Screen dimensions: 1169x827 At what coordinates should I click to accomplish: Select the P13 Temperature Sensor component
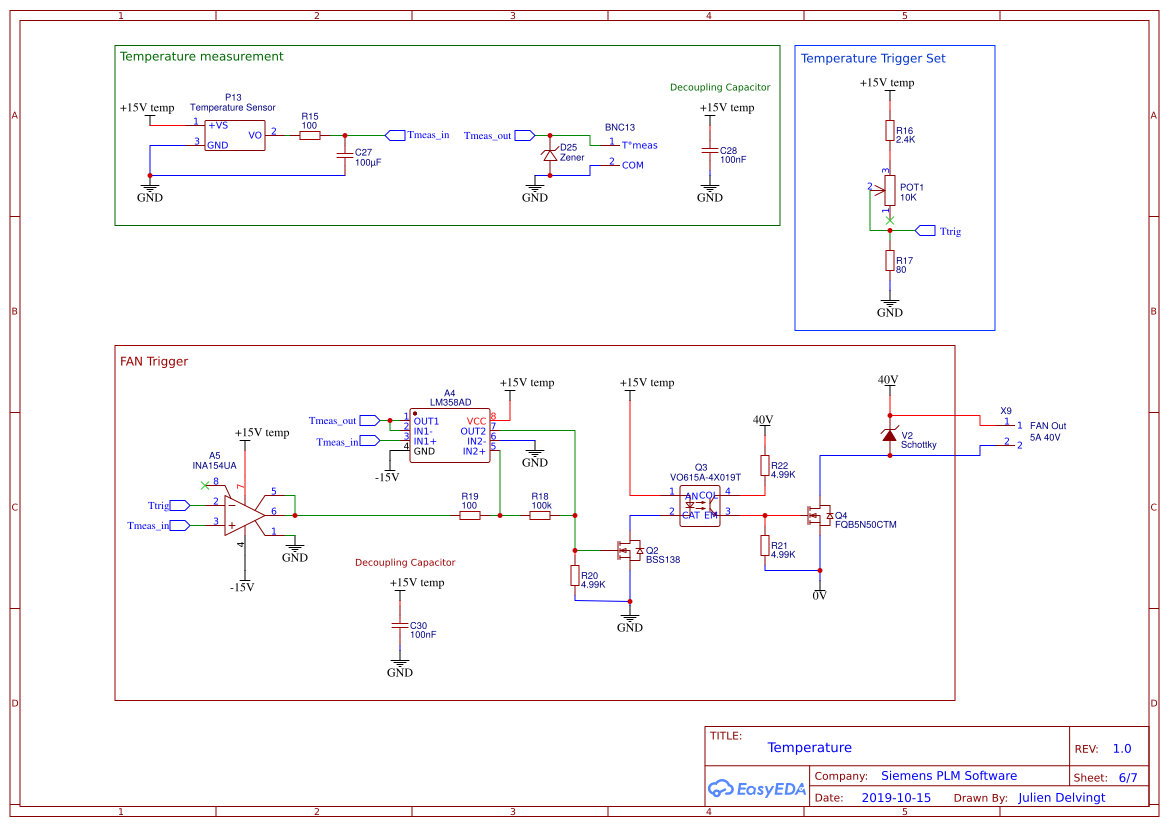pos(235,135)
